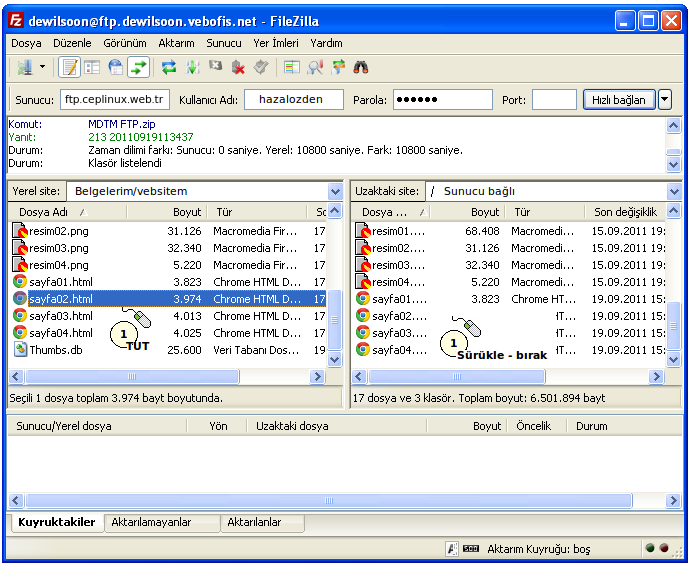The height and width of the screenshot is (564, 692).
Task: Click the Hızlı bağlan button
Action: tap(619, 100)
